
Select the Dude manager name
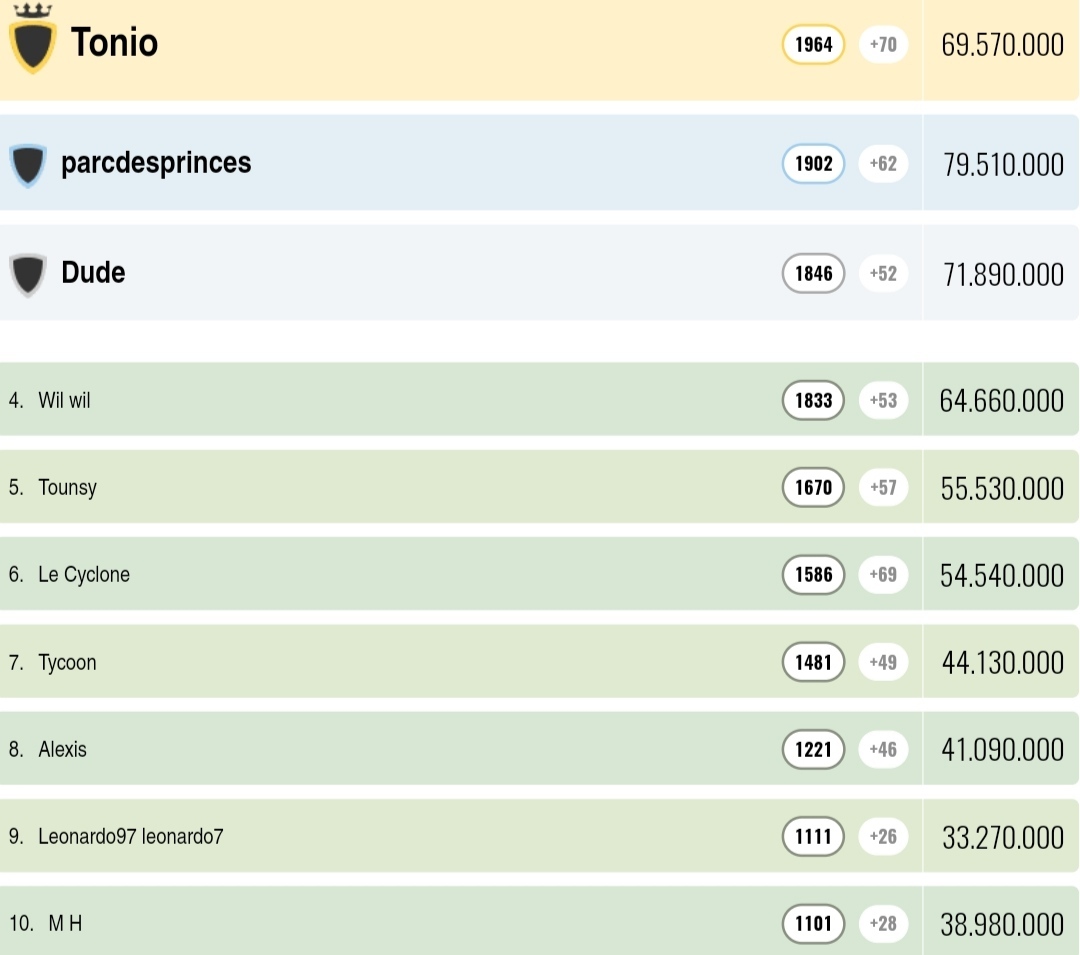(93, 272)
